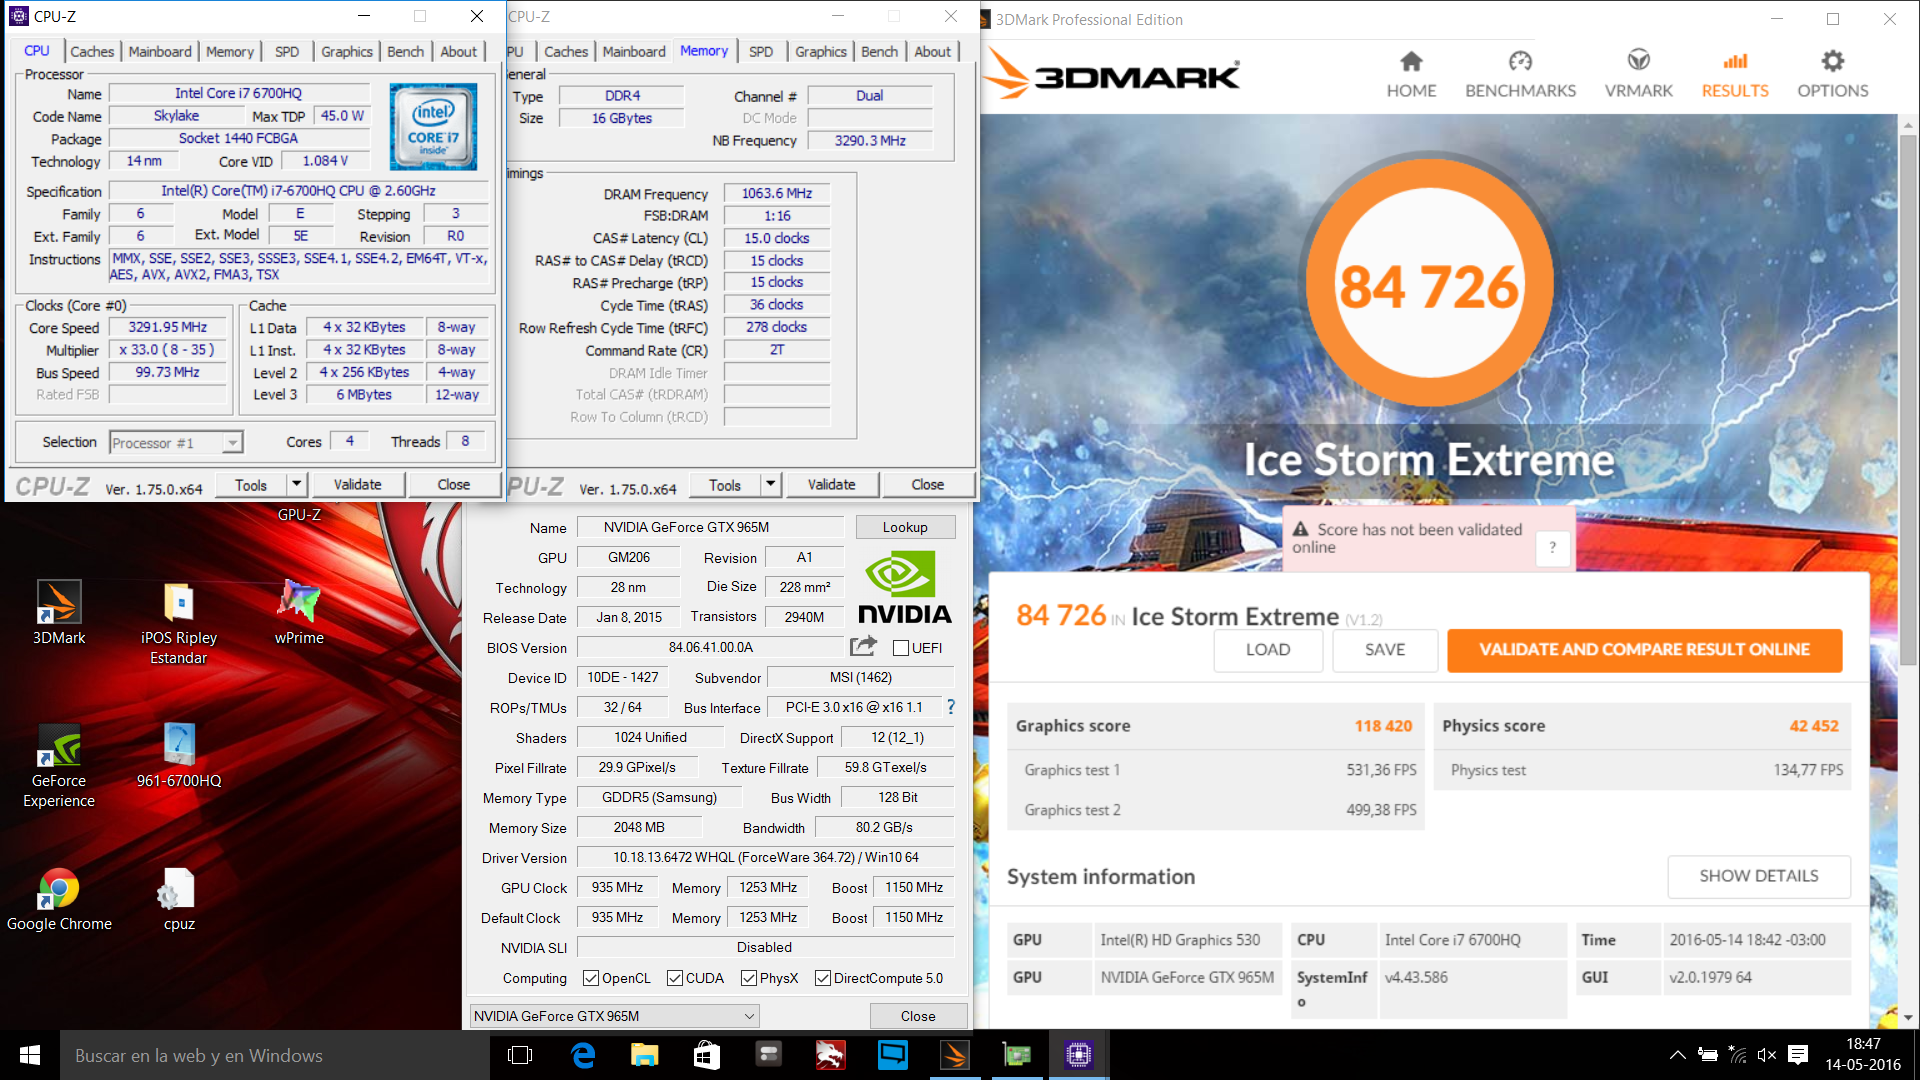
Task: Click the muted volume tray icon
Action: 1767,1055
